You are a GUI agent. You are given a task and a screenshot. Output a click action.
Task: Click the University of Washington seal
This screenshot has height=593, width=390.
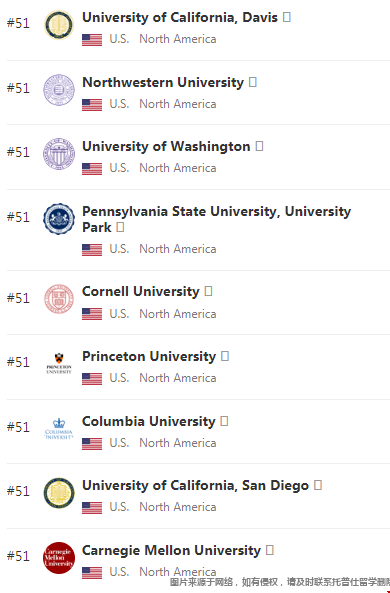[x=59, y=154]
